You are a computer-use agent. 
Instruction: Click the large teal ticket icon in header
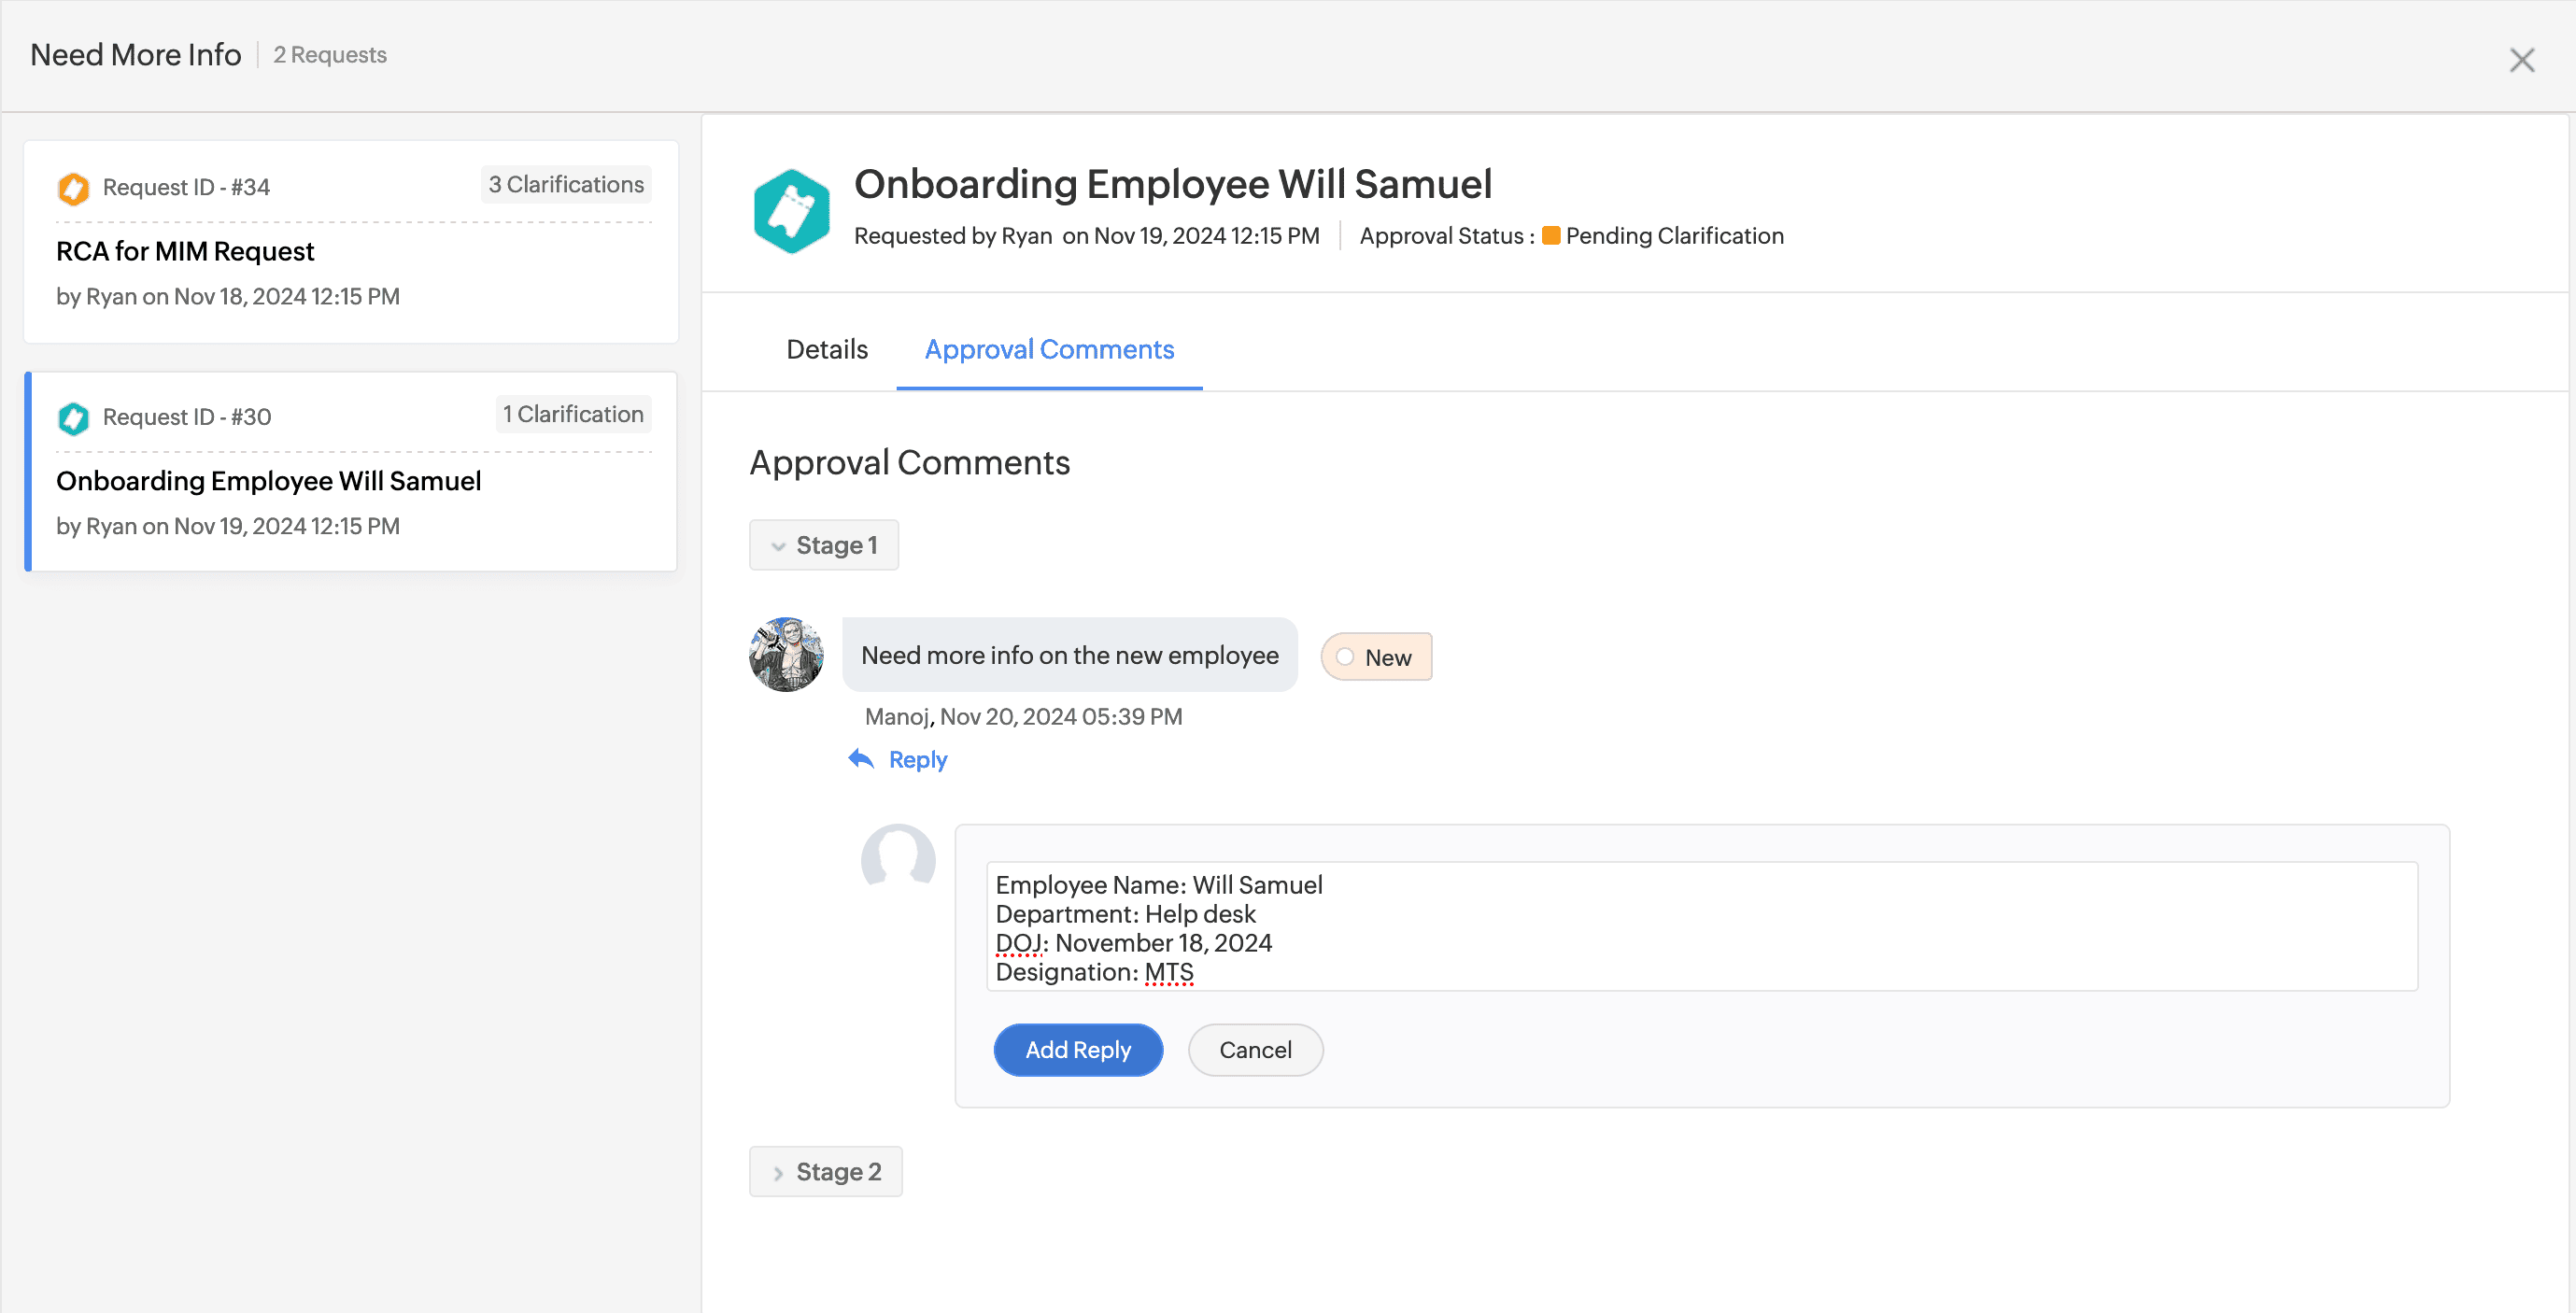(x=791, y=211)
